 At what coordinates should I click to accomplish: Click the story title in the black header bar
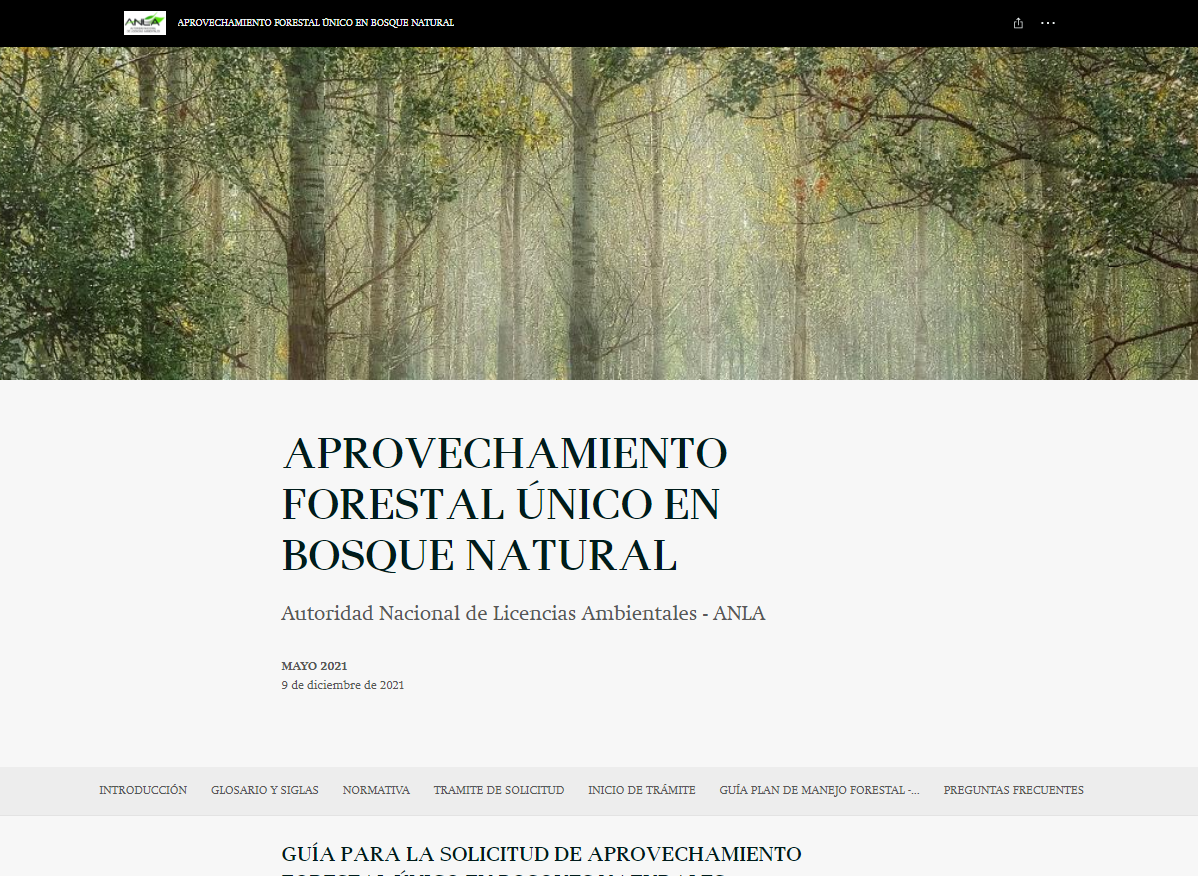(315, 23)
